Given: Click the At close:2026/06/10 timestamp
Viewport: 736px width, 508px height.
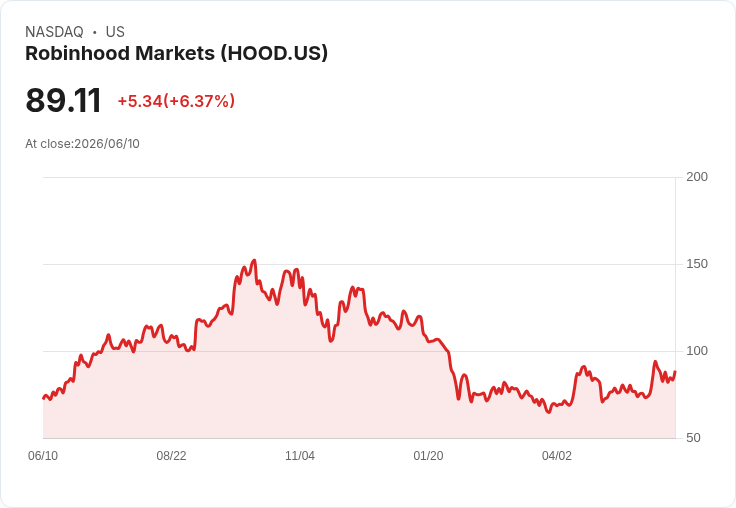Looking at the screenshot, I should [83, 144].
